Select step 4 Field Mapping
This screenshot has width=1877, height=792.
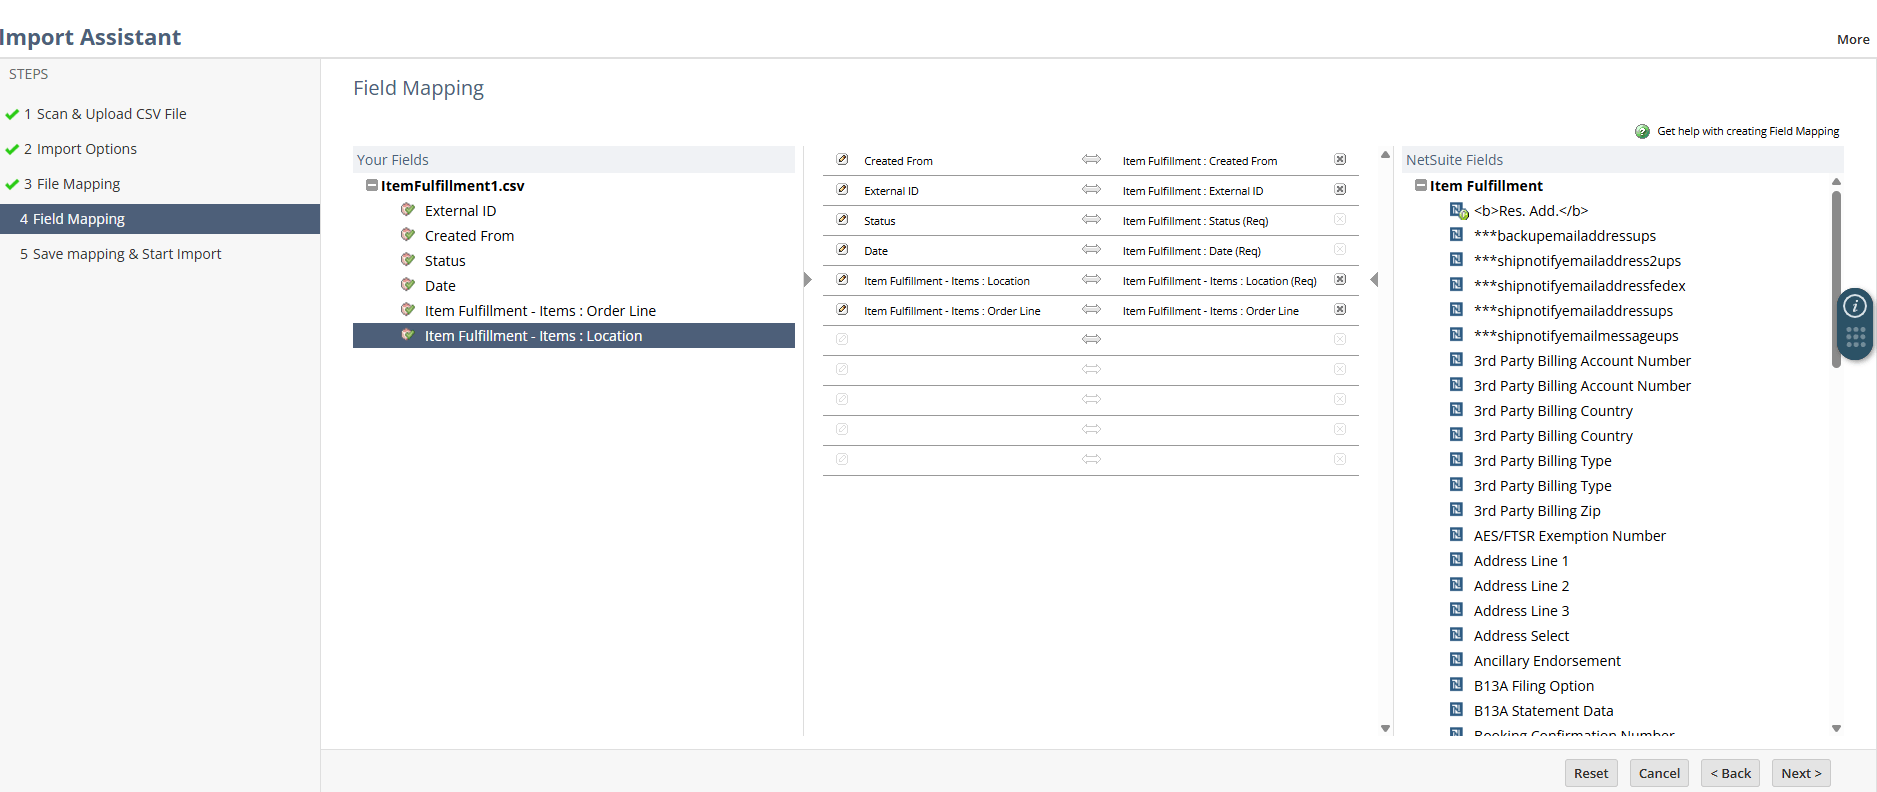pos(160,219)
